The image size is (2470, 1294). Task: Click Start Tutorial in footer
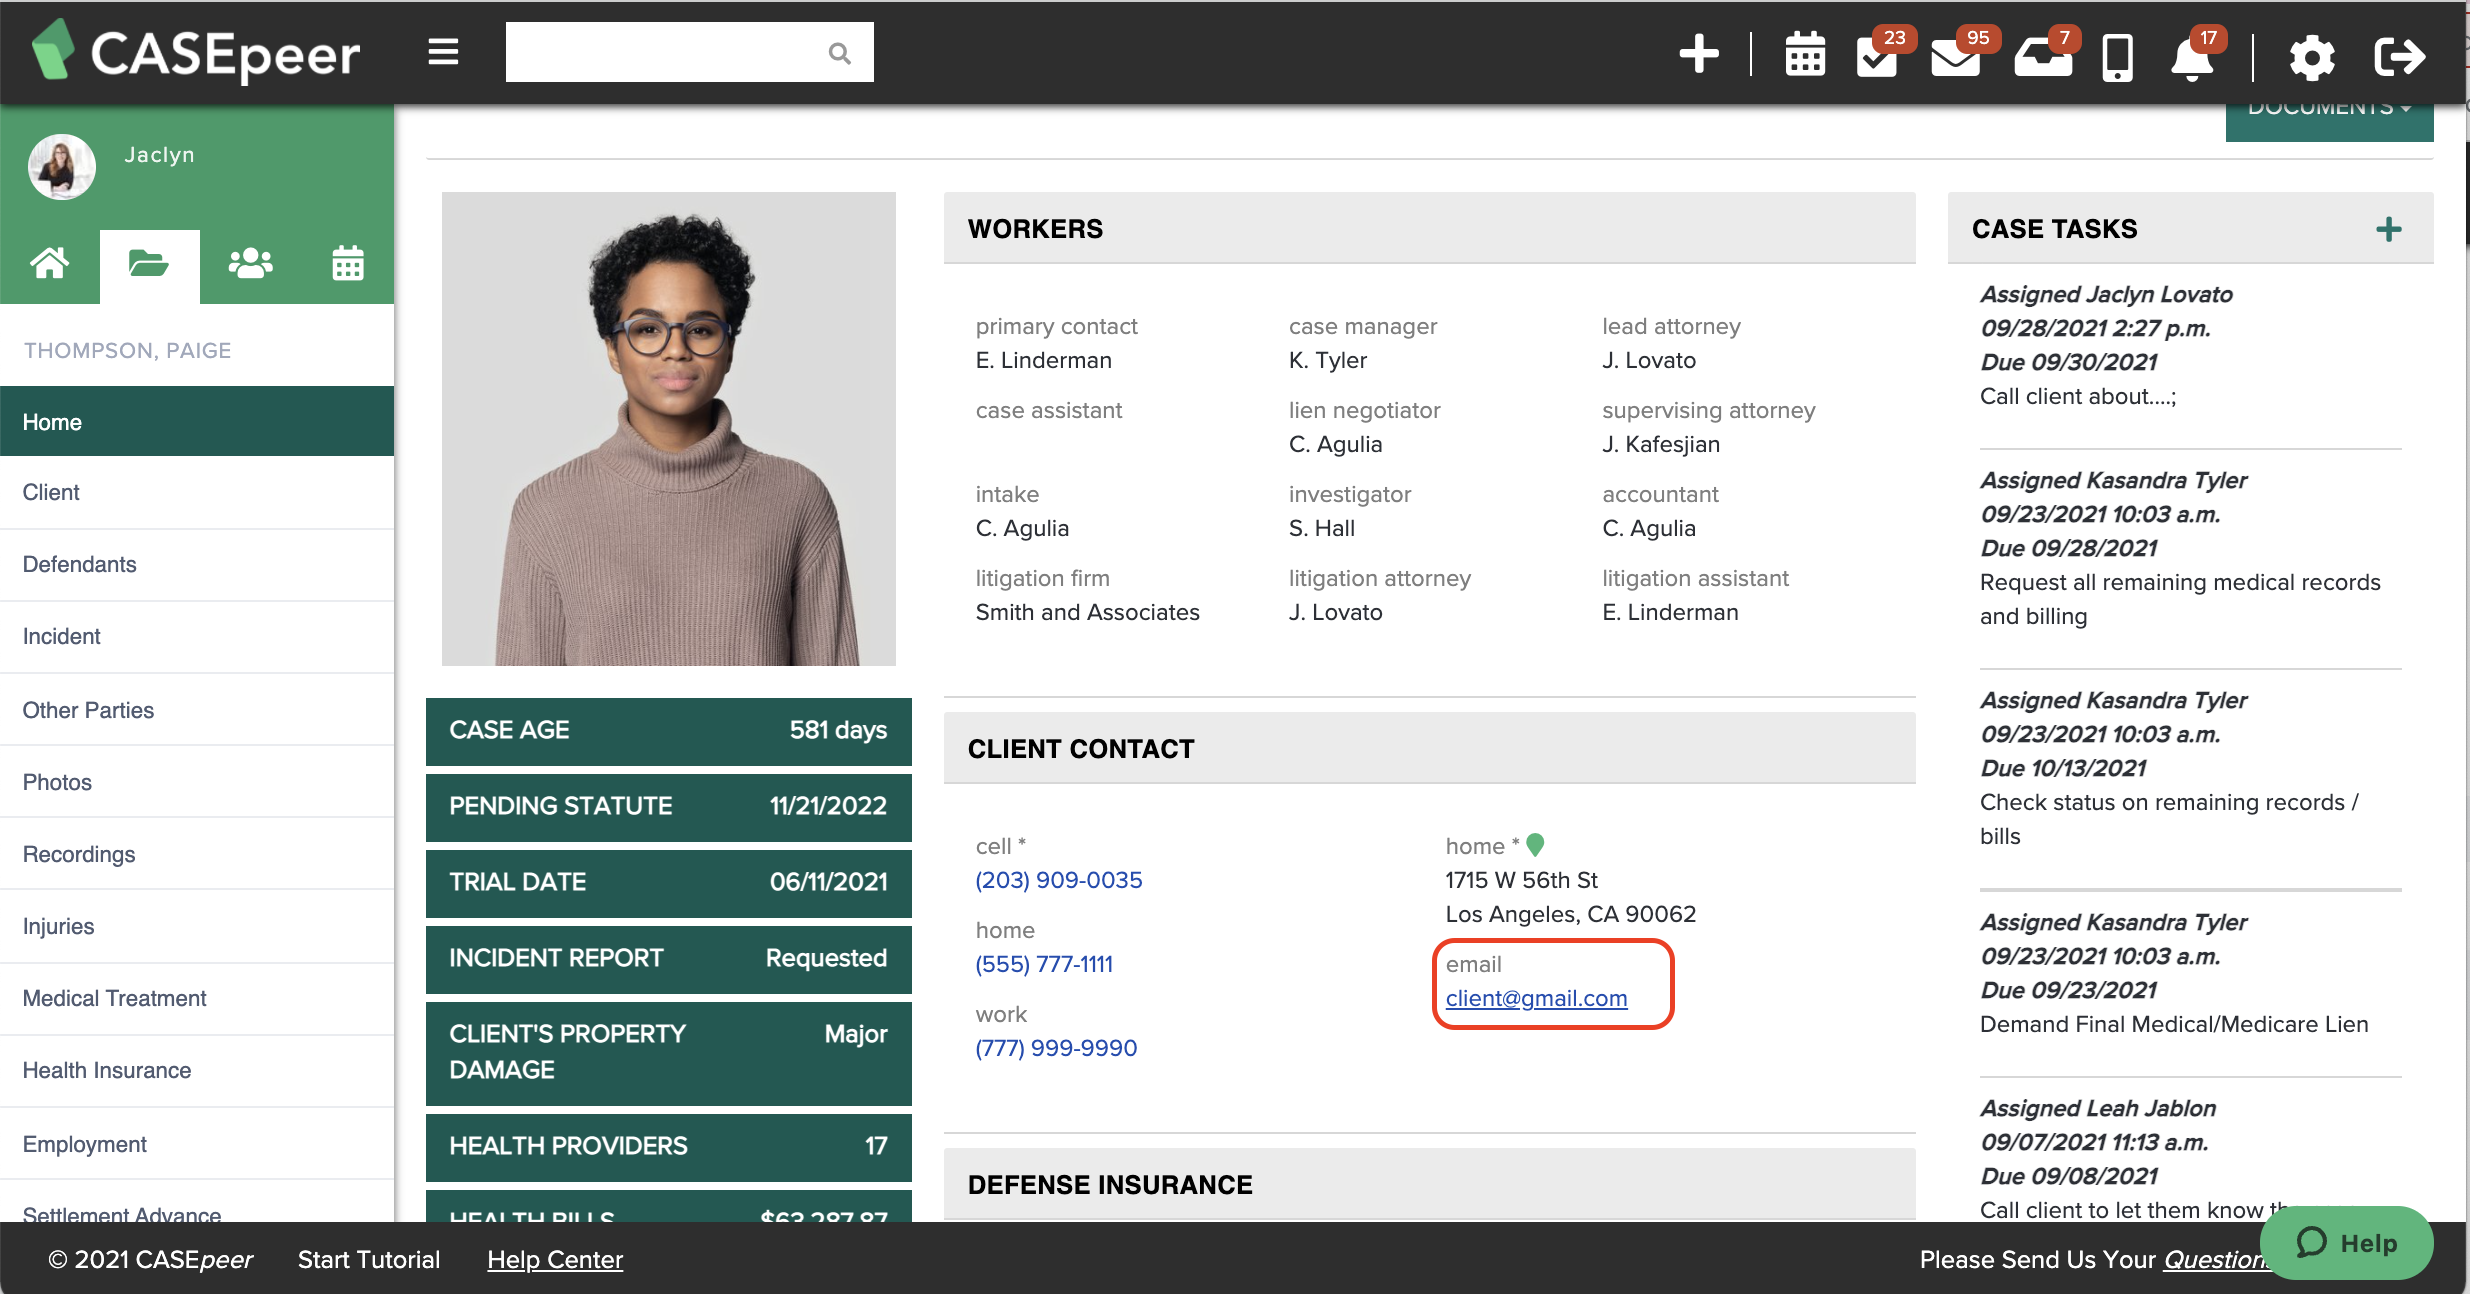tap(369, 1260)
